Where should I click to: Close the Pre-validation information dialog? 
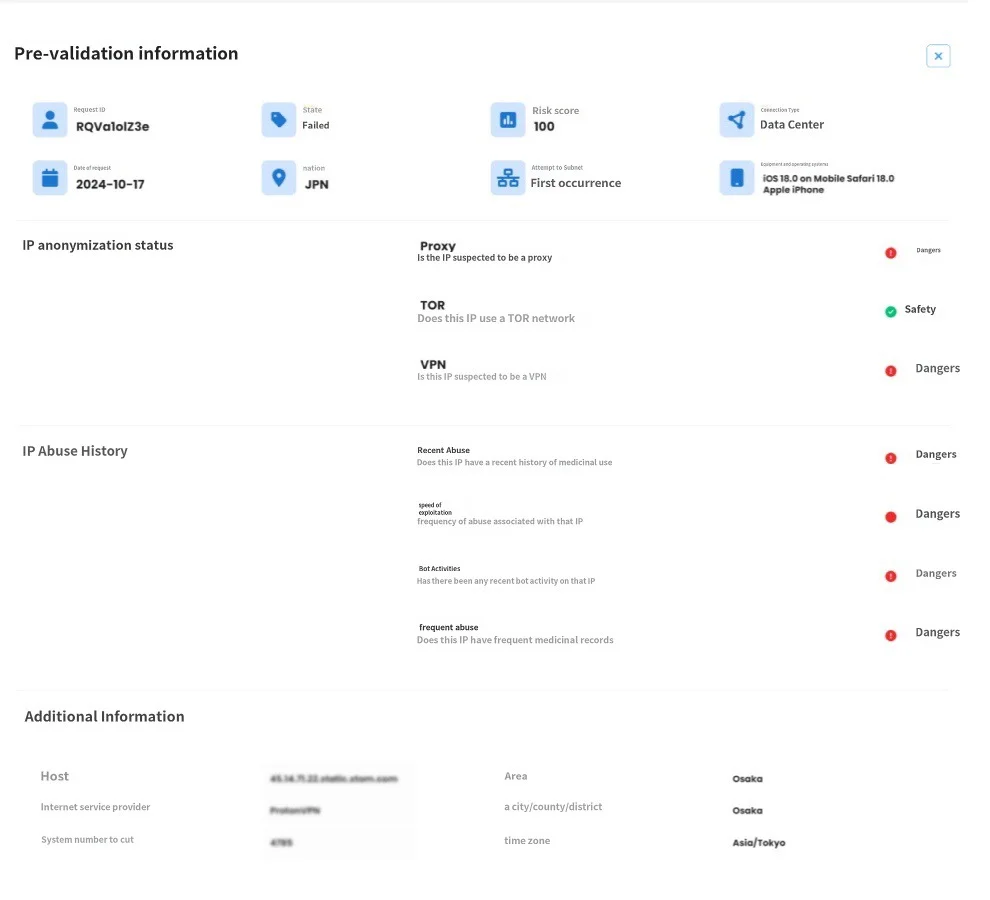tap(938, 56)
